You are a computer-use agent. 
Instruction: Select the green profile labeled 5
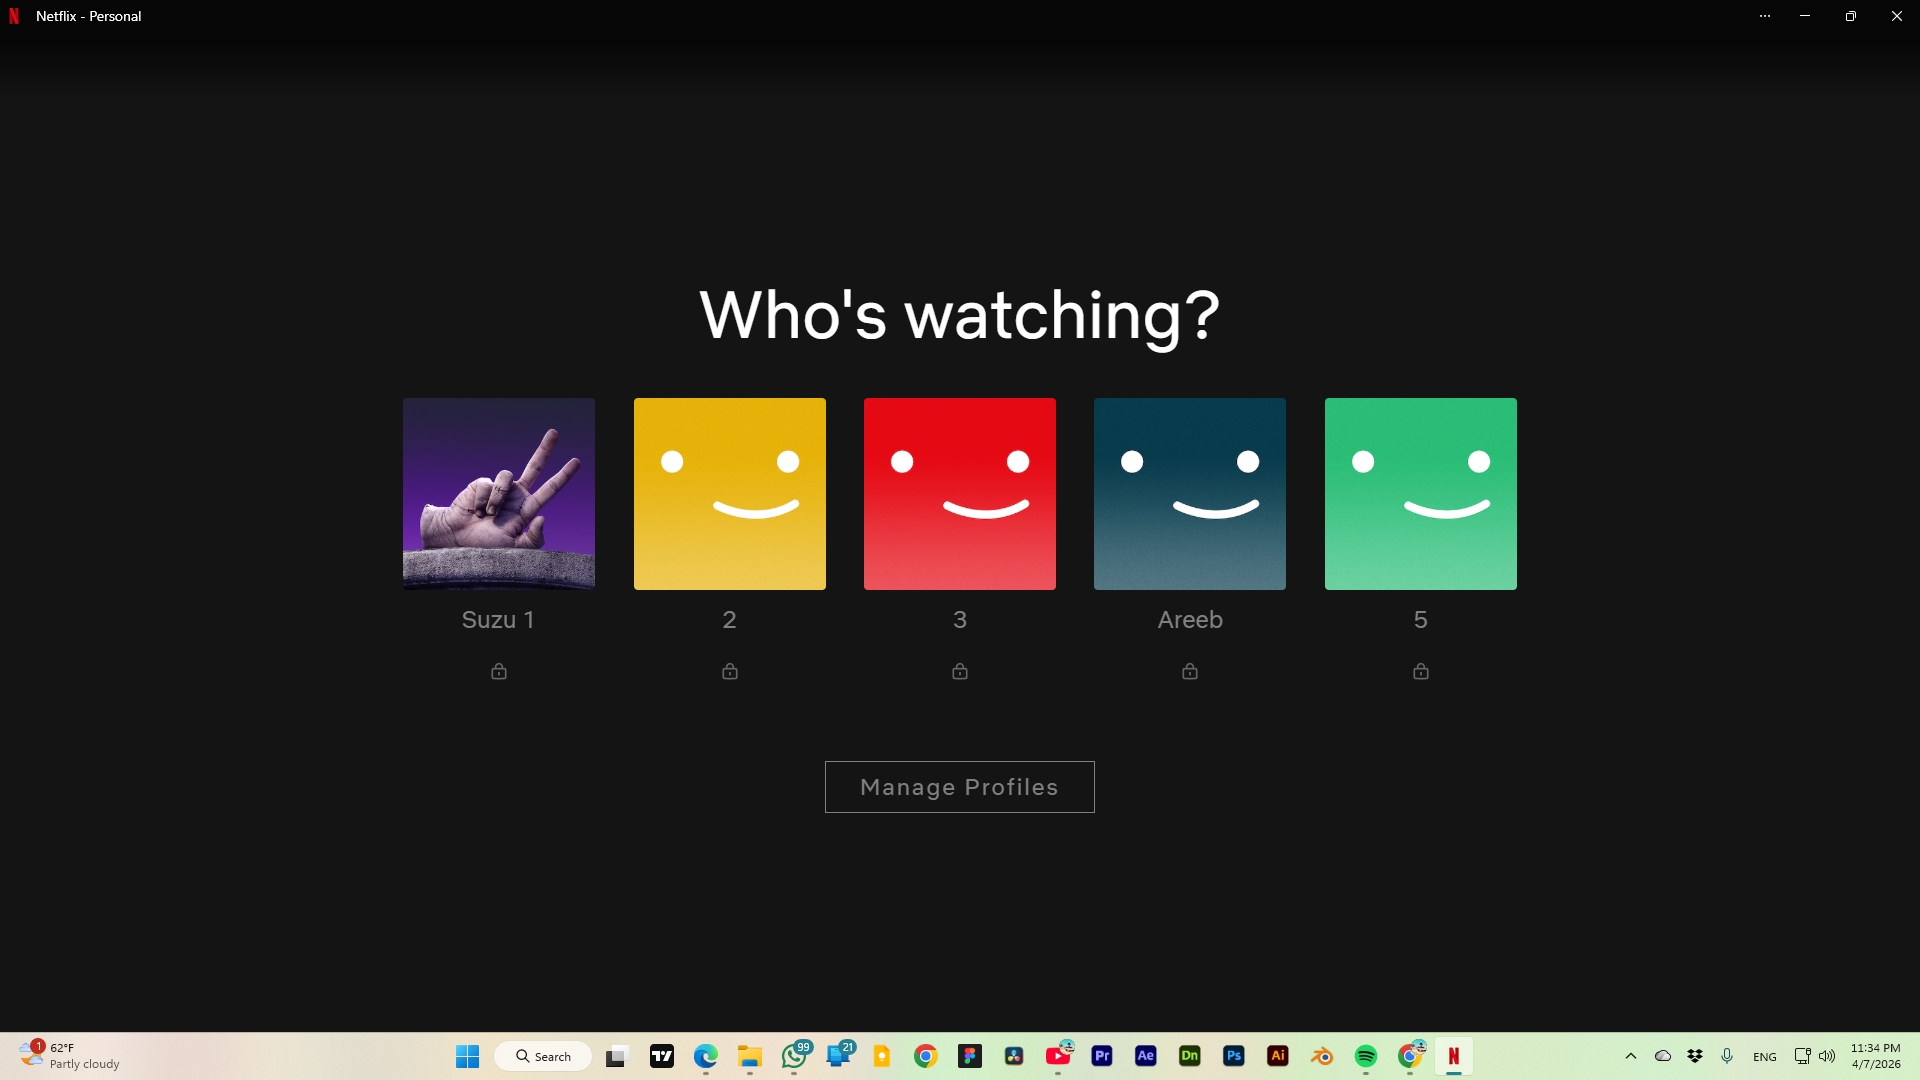click(1420, 493)
